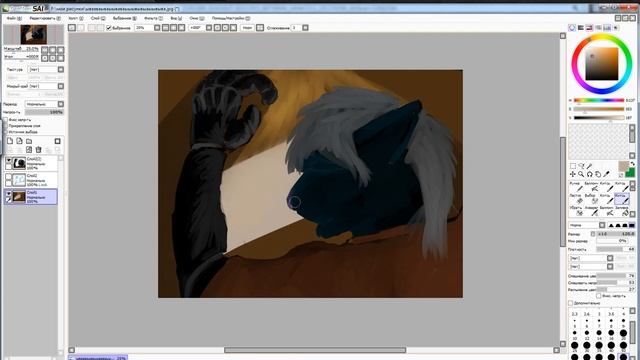
Task: Click the brush Размер size slider
Action: point(616,234)
